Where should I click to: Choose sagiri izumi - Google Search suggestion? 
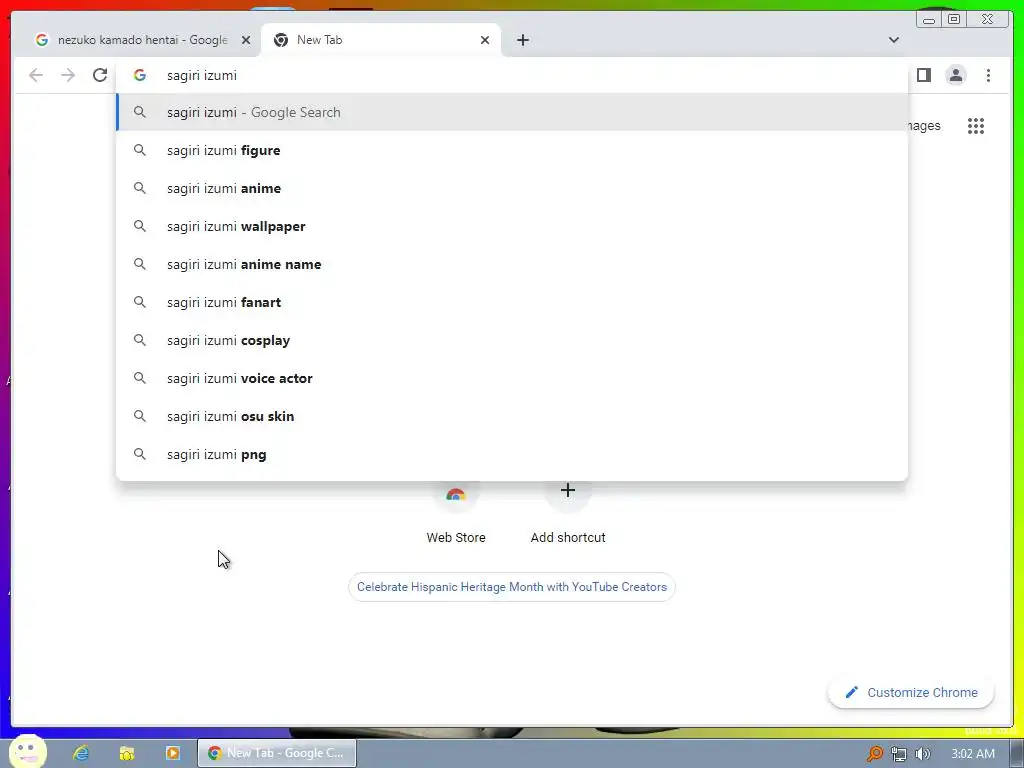click(512, 112)
